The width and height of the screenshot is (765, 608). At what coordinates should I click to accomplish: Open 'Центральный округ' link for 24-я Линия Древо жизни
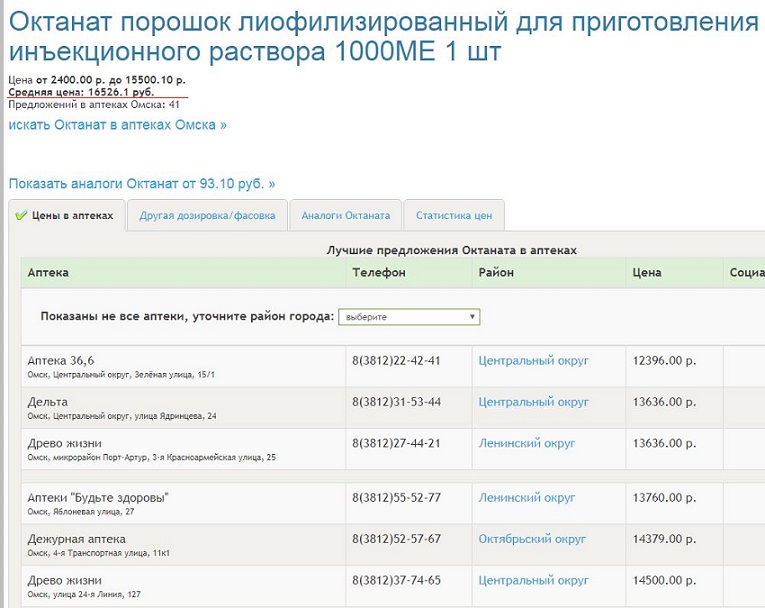point(533,580)
